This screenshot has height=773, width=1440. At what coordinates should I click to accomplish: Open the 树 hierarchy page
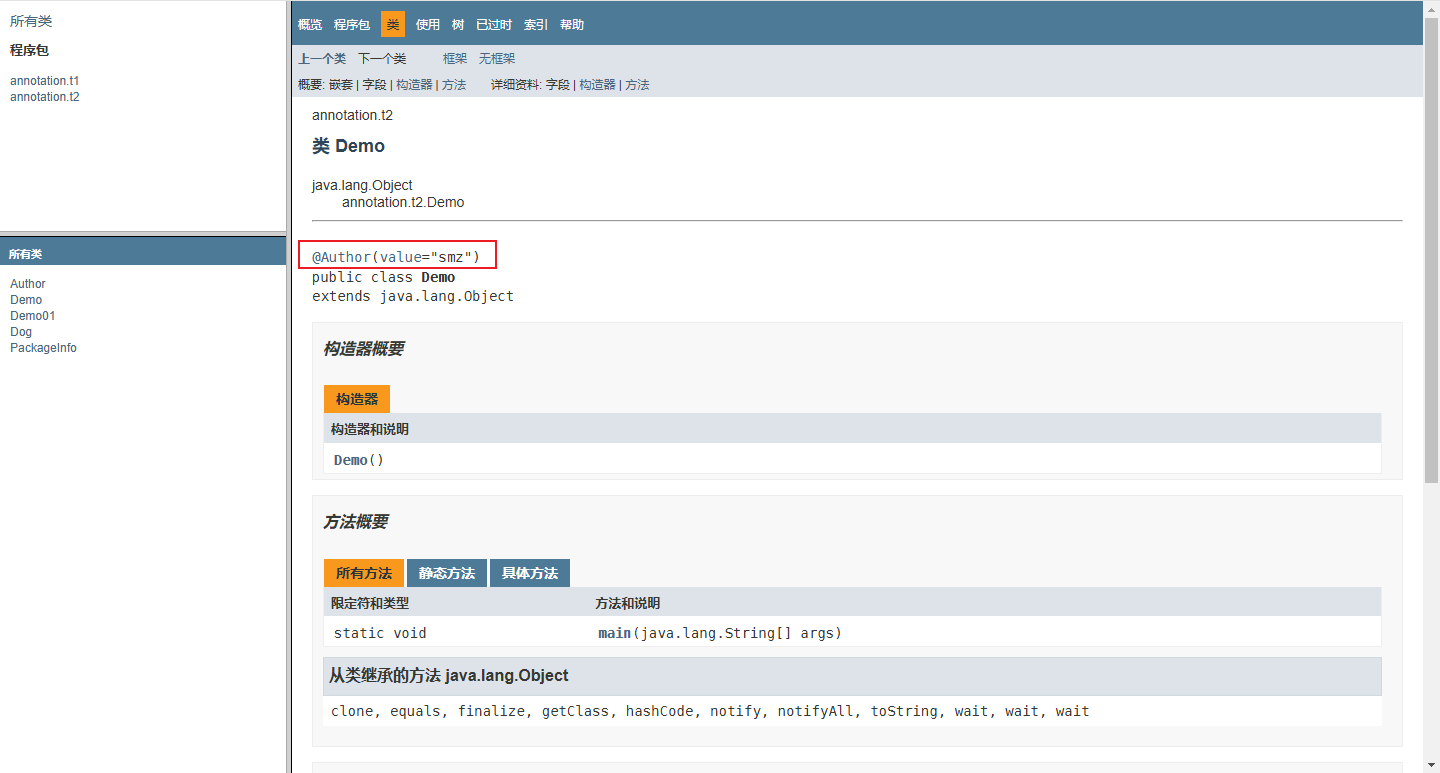[458, 24]
